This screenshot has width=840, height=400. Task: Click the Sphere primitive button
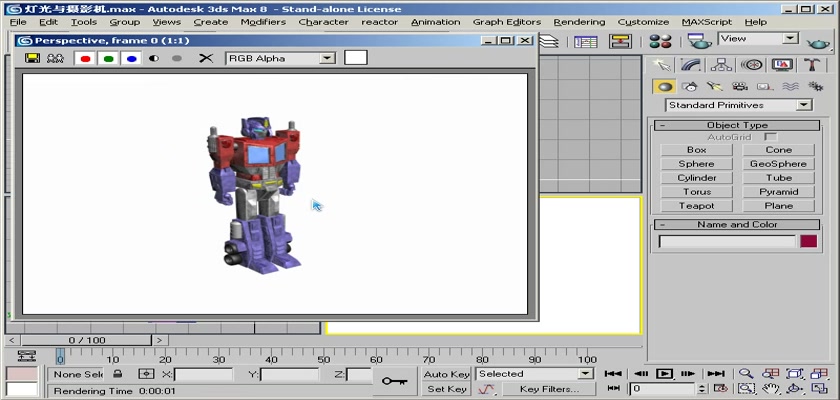tap(696, 164)
